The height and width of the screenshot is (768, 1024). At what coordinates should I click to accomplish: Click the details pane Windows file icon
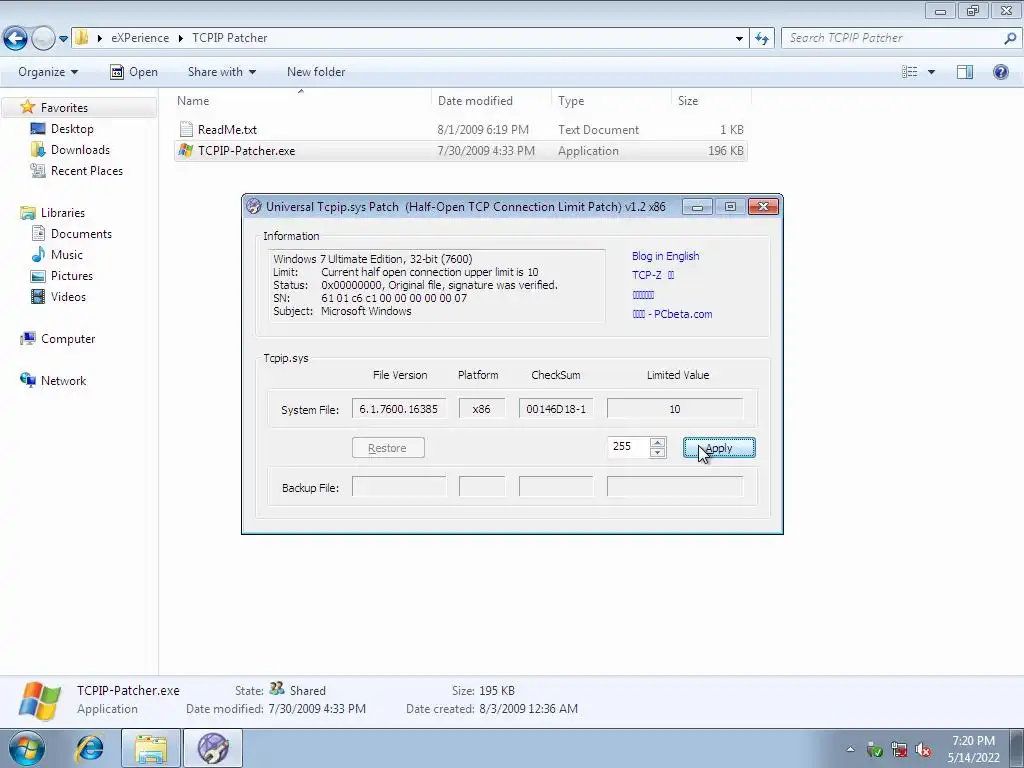[40, 700]
